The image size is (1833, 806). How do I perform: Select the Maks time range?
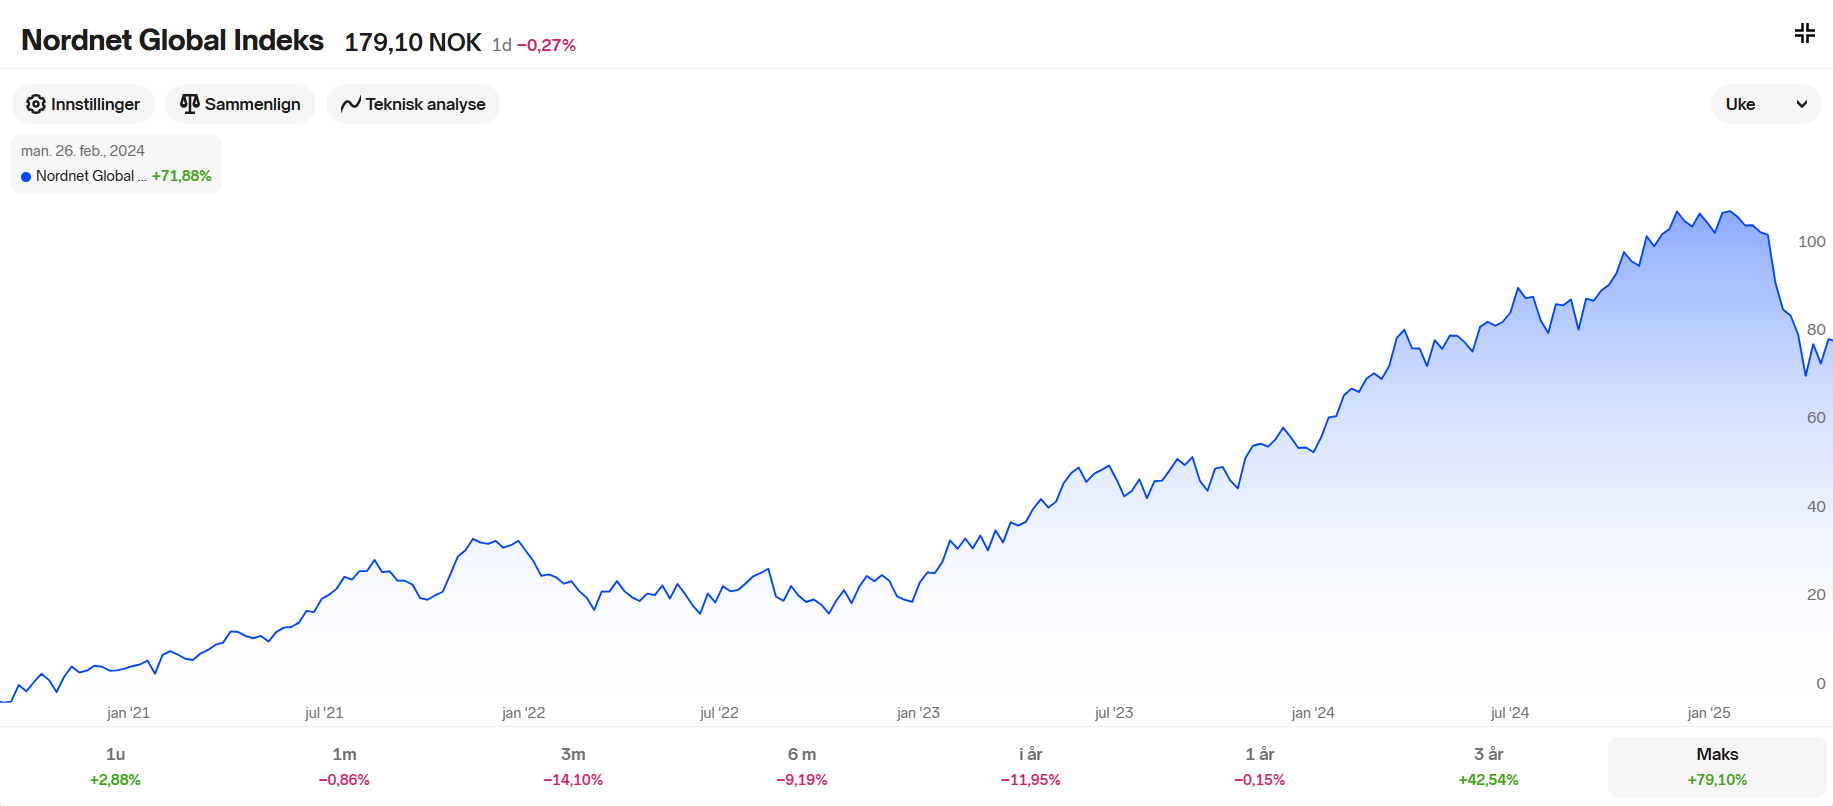[1717, 766]
